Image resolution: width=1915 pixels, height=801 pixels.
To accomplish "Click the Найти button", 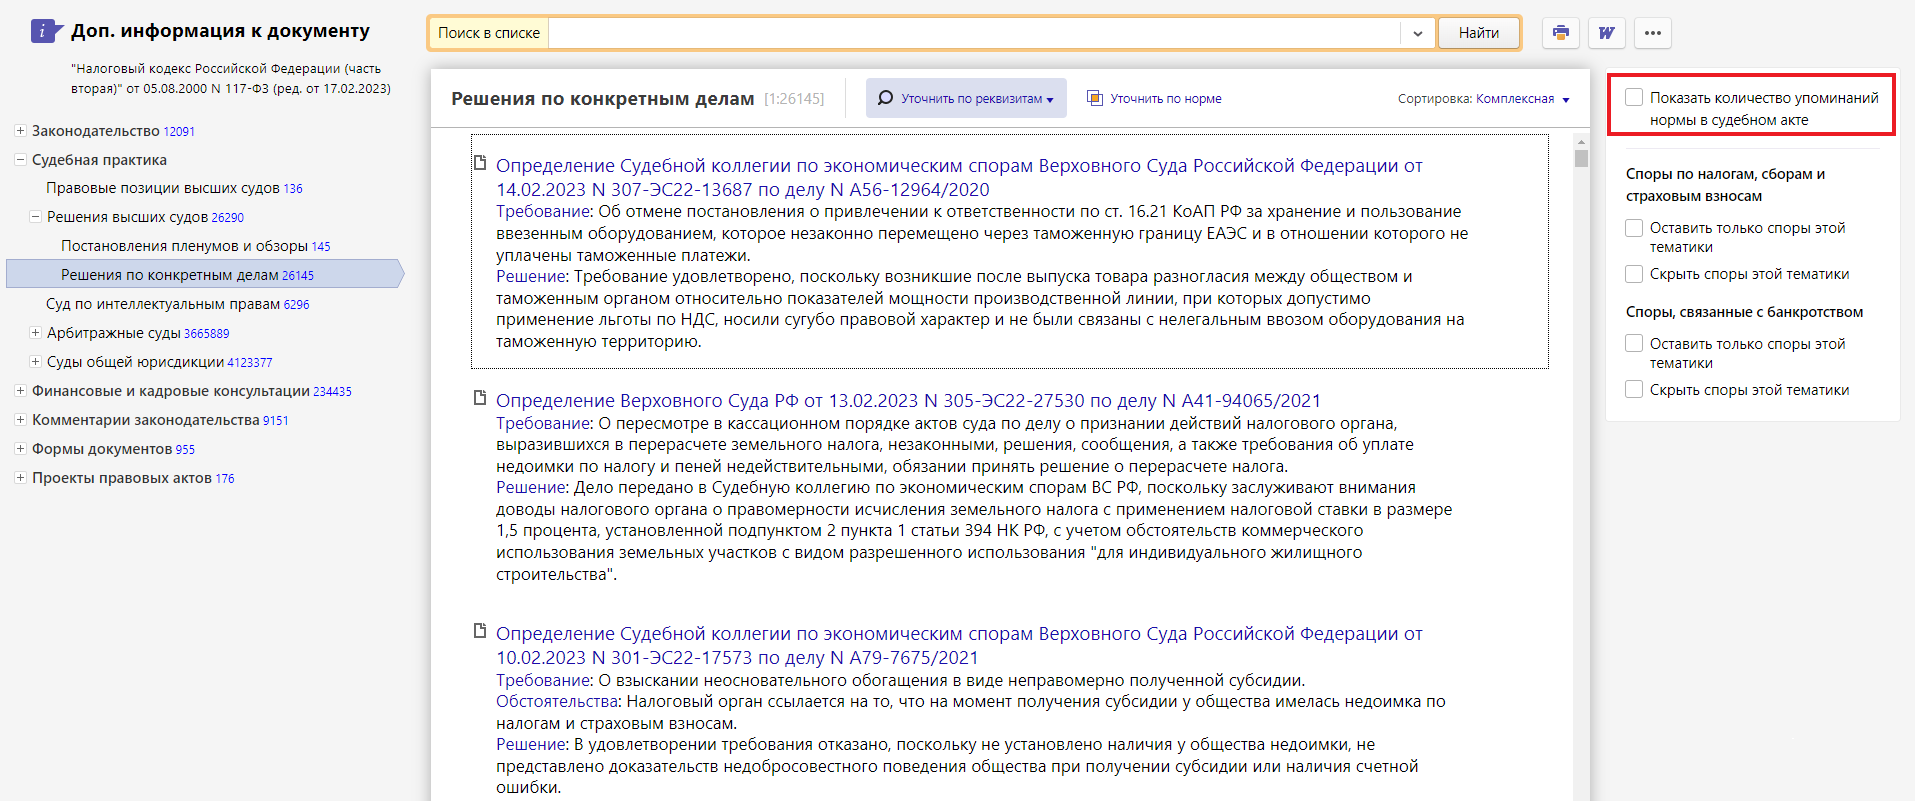I will [x=1478, y=33].
